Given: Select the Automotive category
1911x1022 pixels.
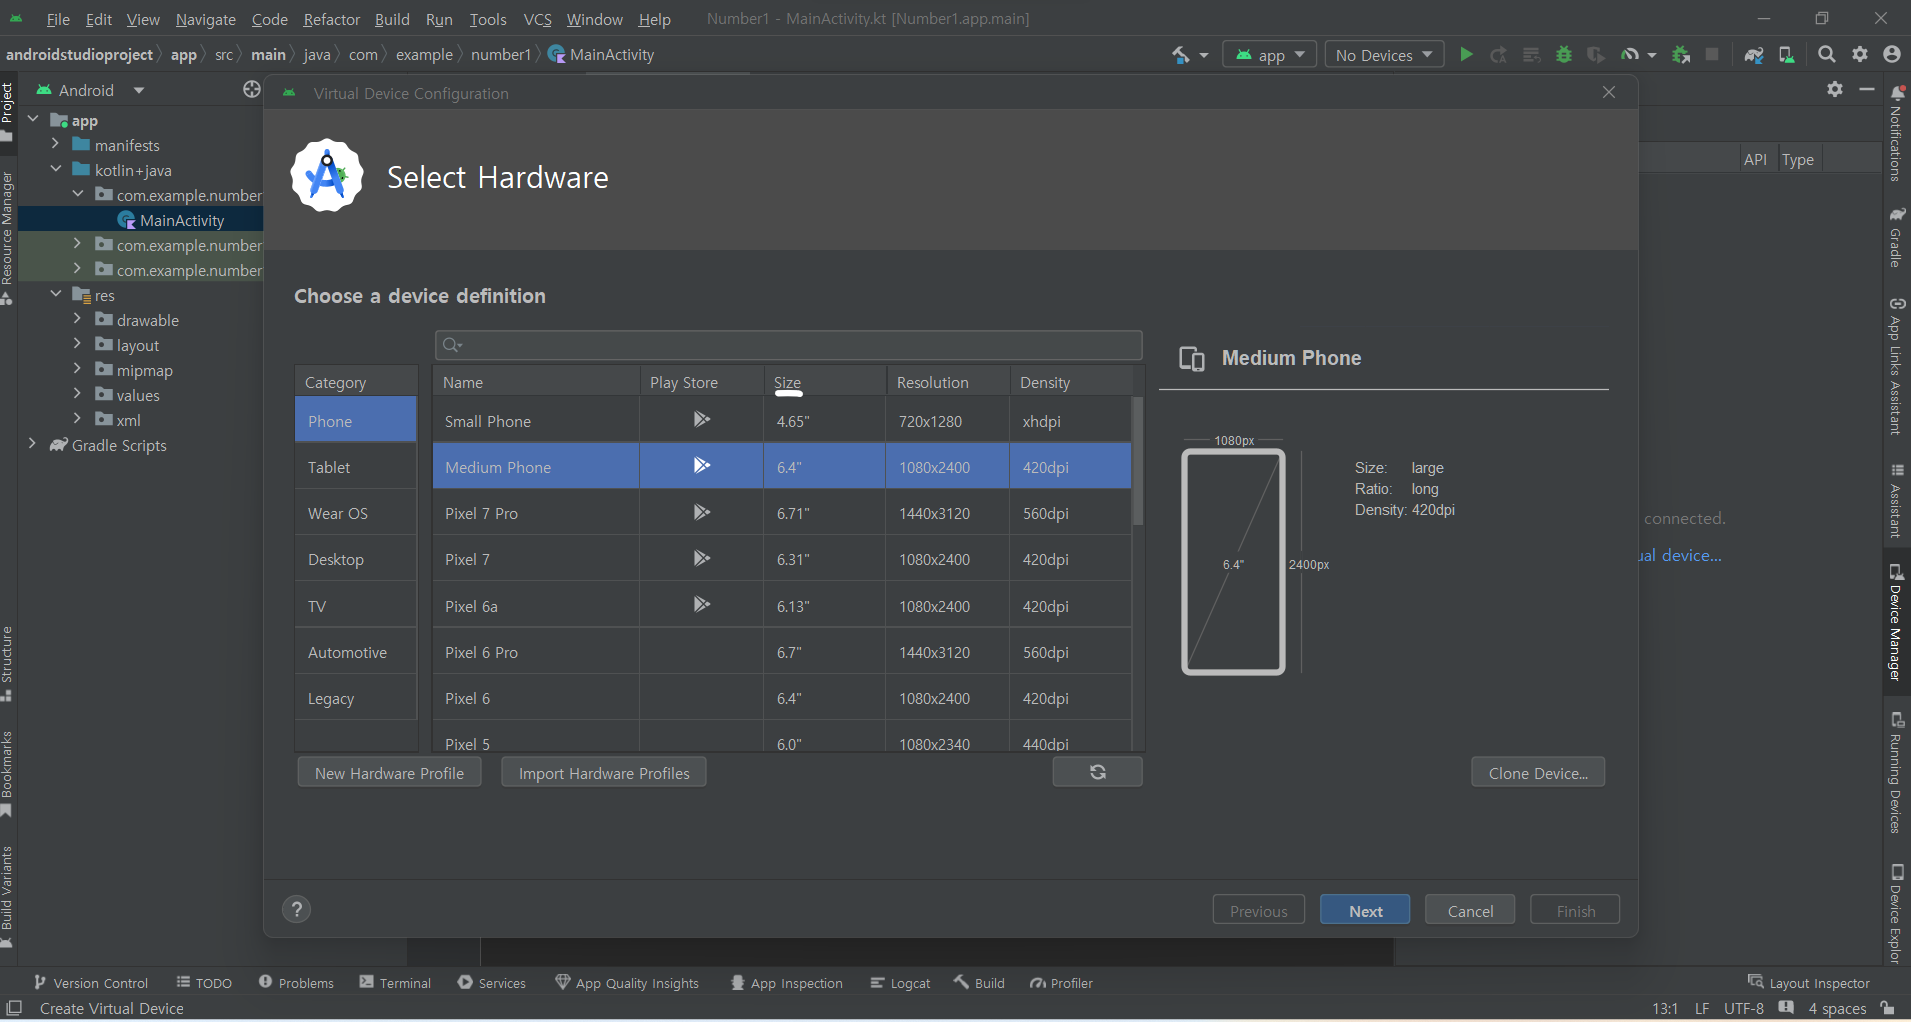Looking at the screenshot, I should (356, 652).
